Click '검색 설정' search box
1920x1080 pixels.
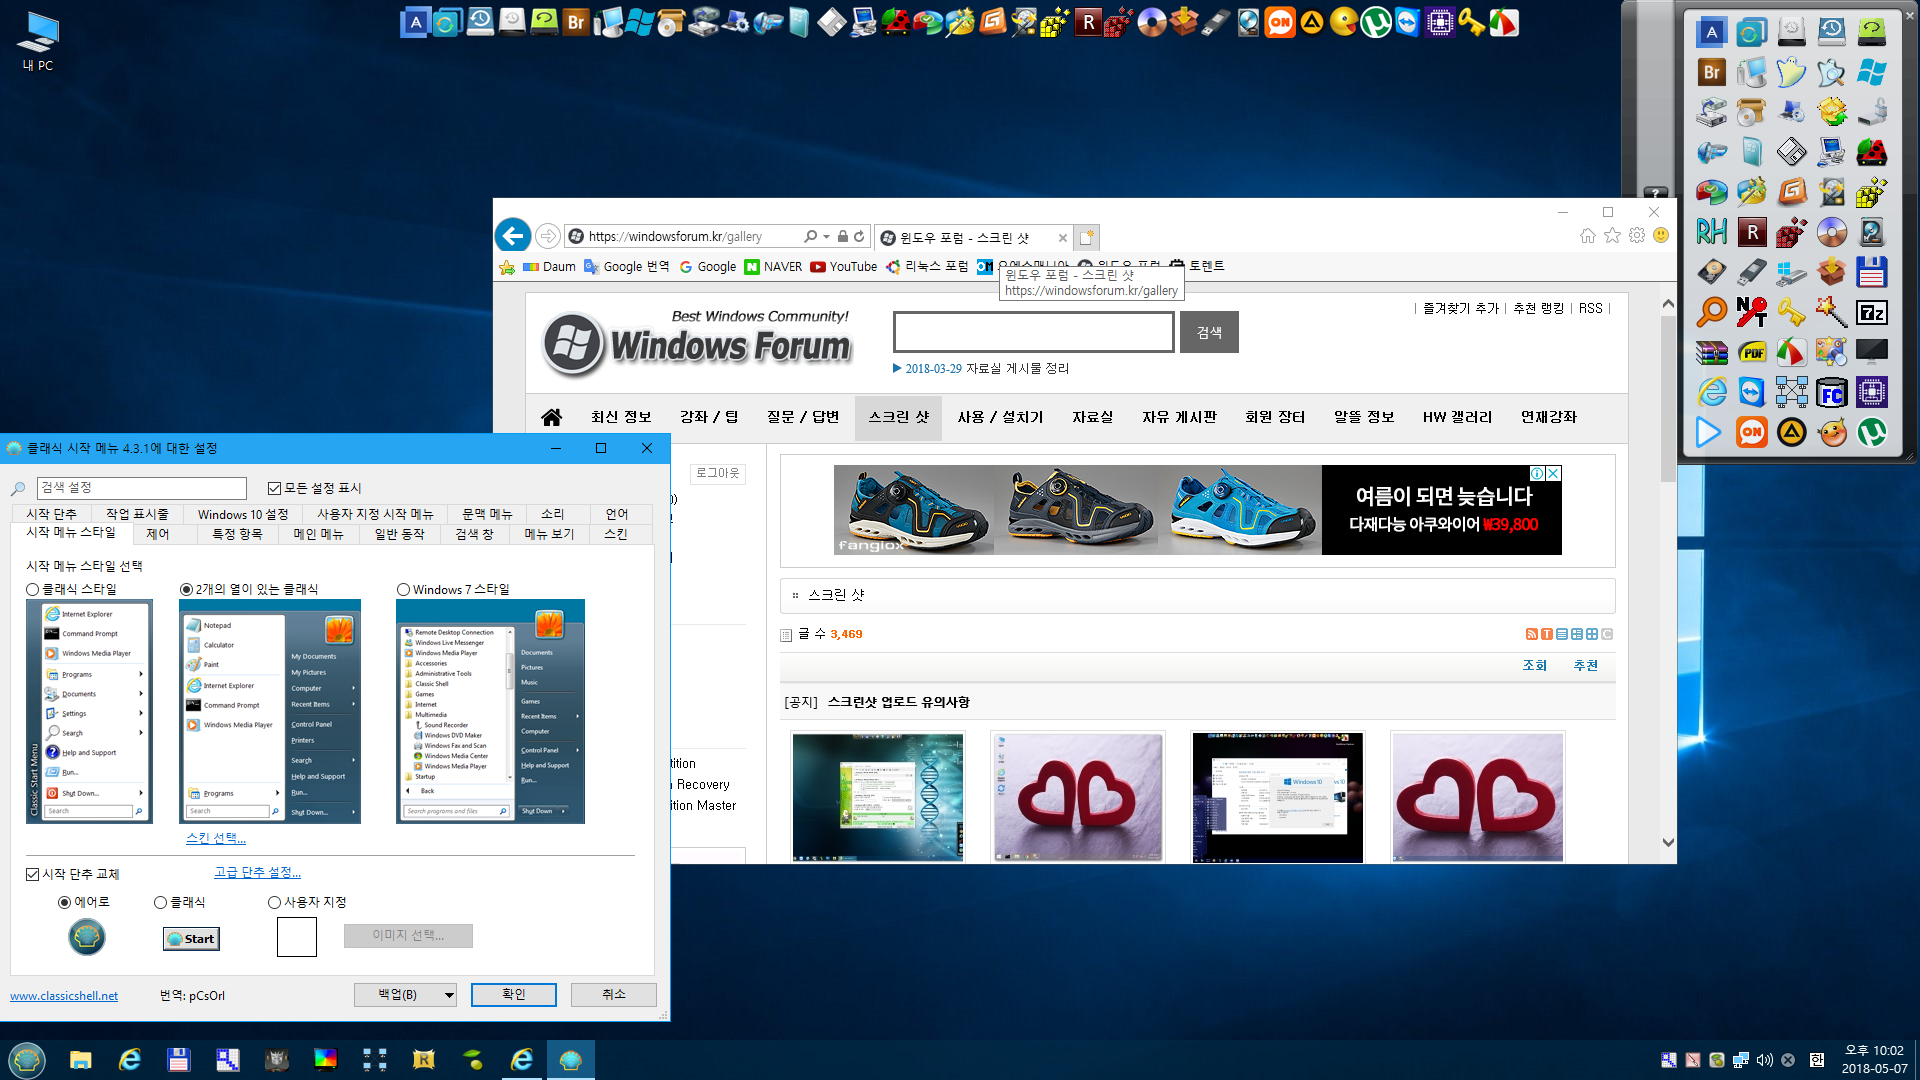141,488
